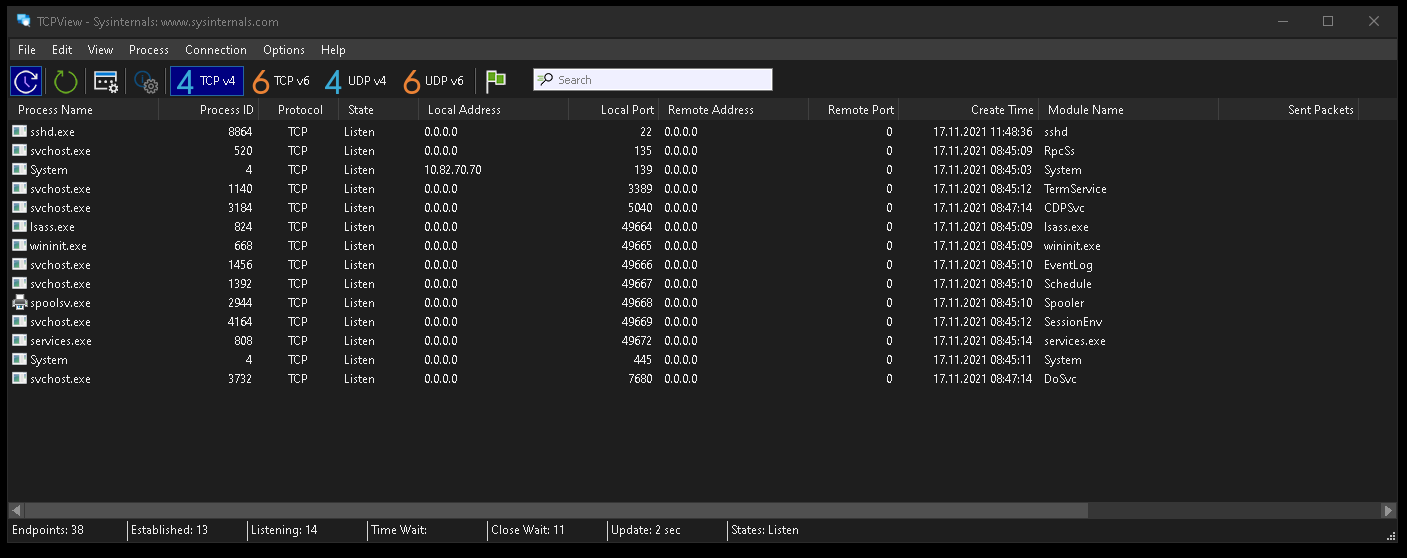Click Close Wait: 11 in the status bar
Image resolution: width=1407 pixels, height=558 pixels.
(528, 530)
